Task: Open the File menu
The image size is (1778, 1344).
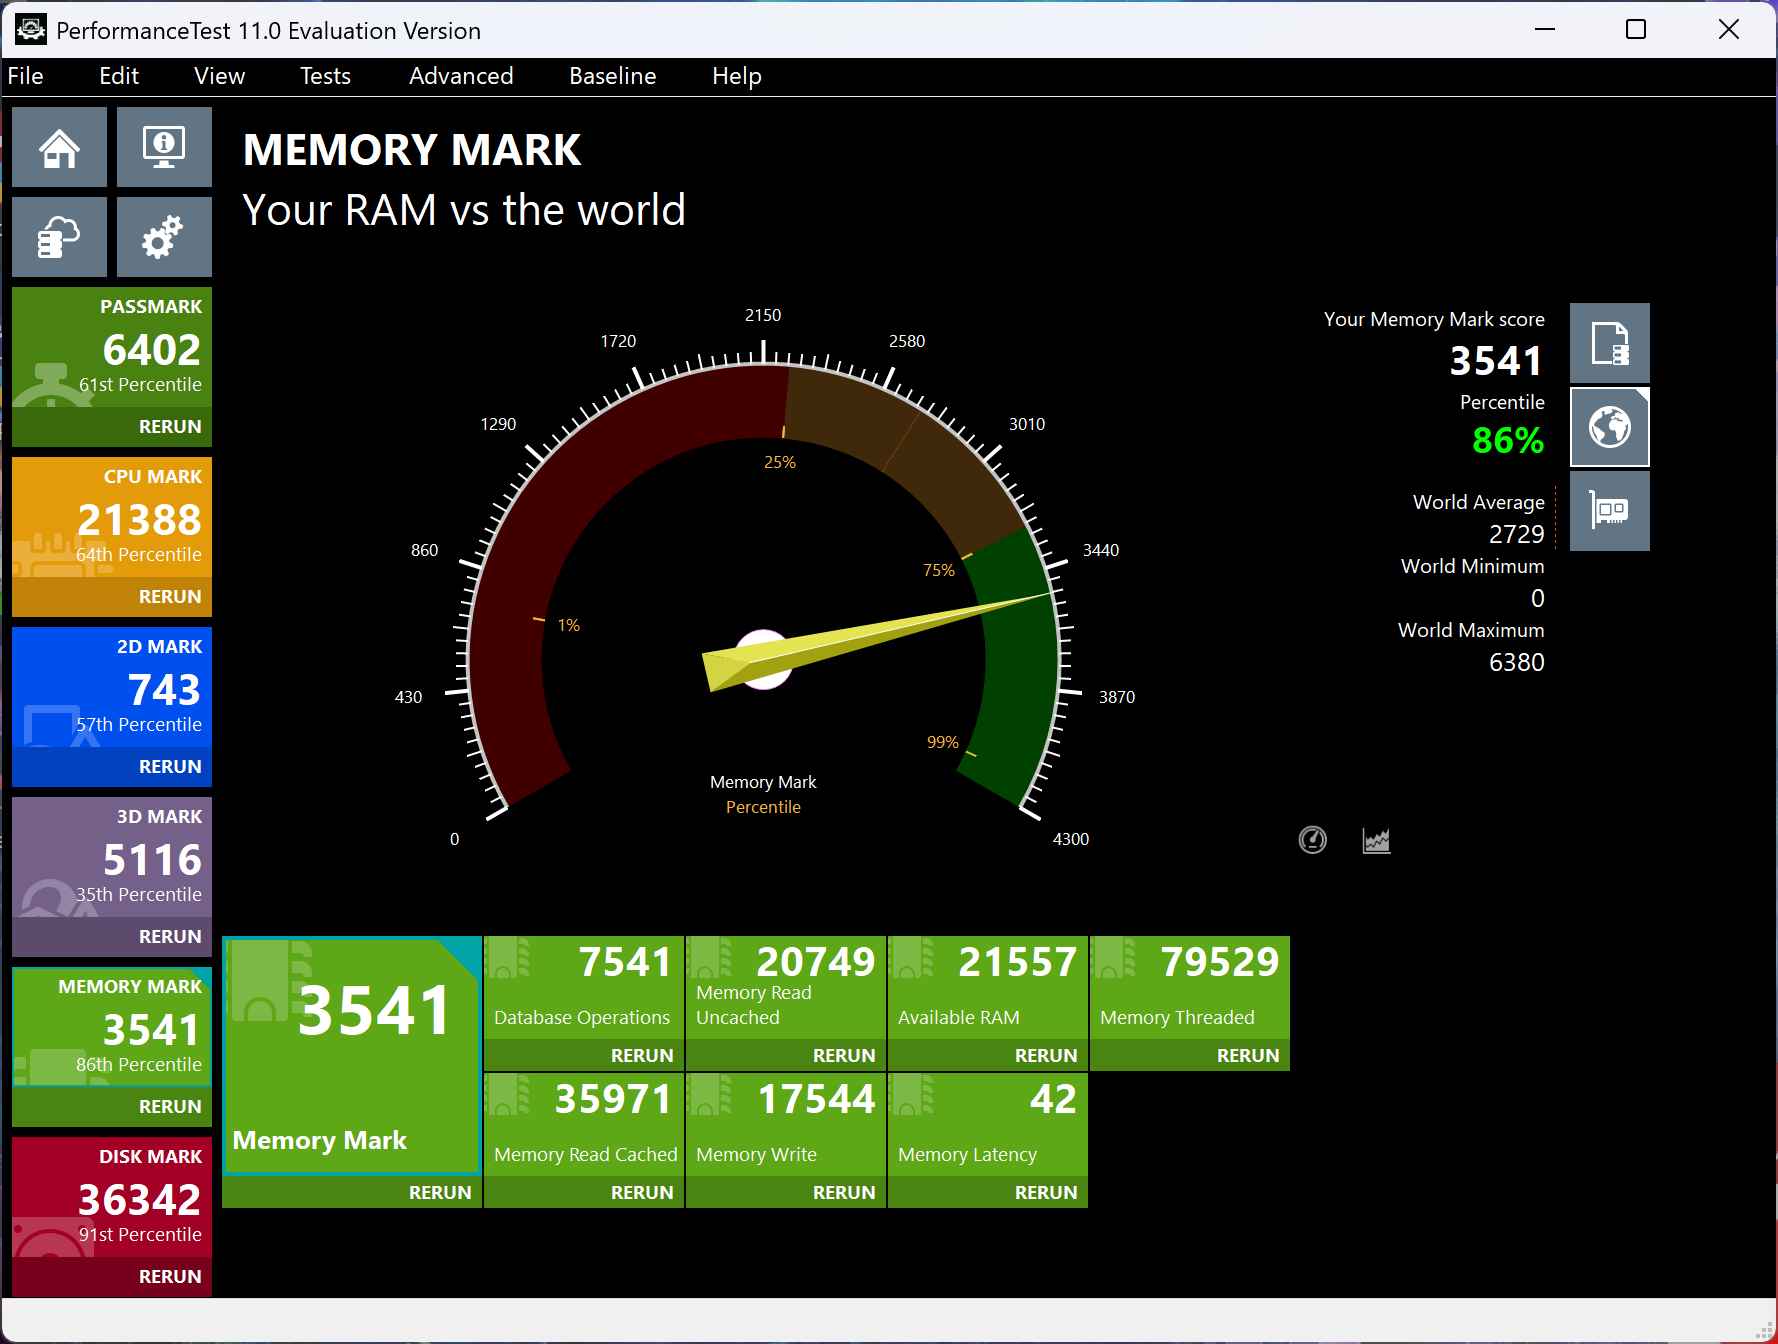Action: [x=26, y=76]
